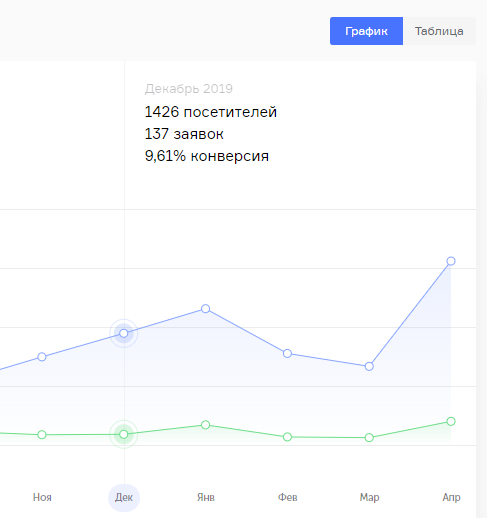The image size is (487, 518).
Task: Switch to the График view
Action: click(366, 31)
